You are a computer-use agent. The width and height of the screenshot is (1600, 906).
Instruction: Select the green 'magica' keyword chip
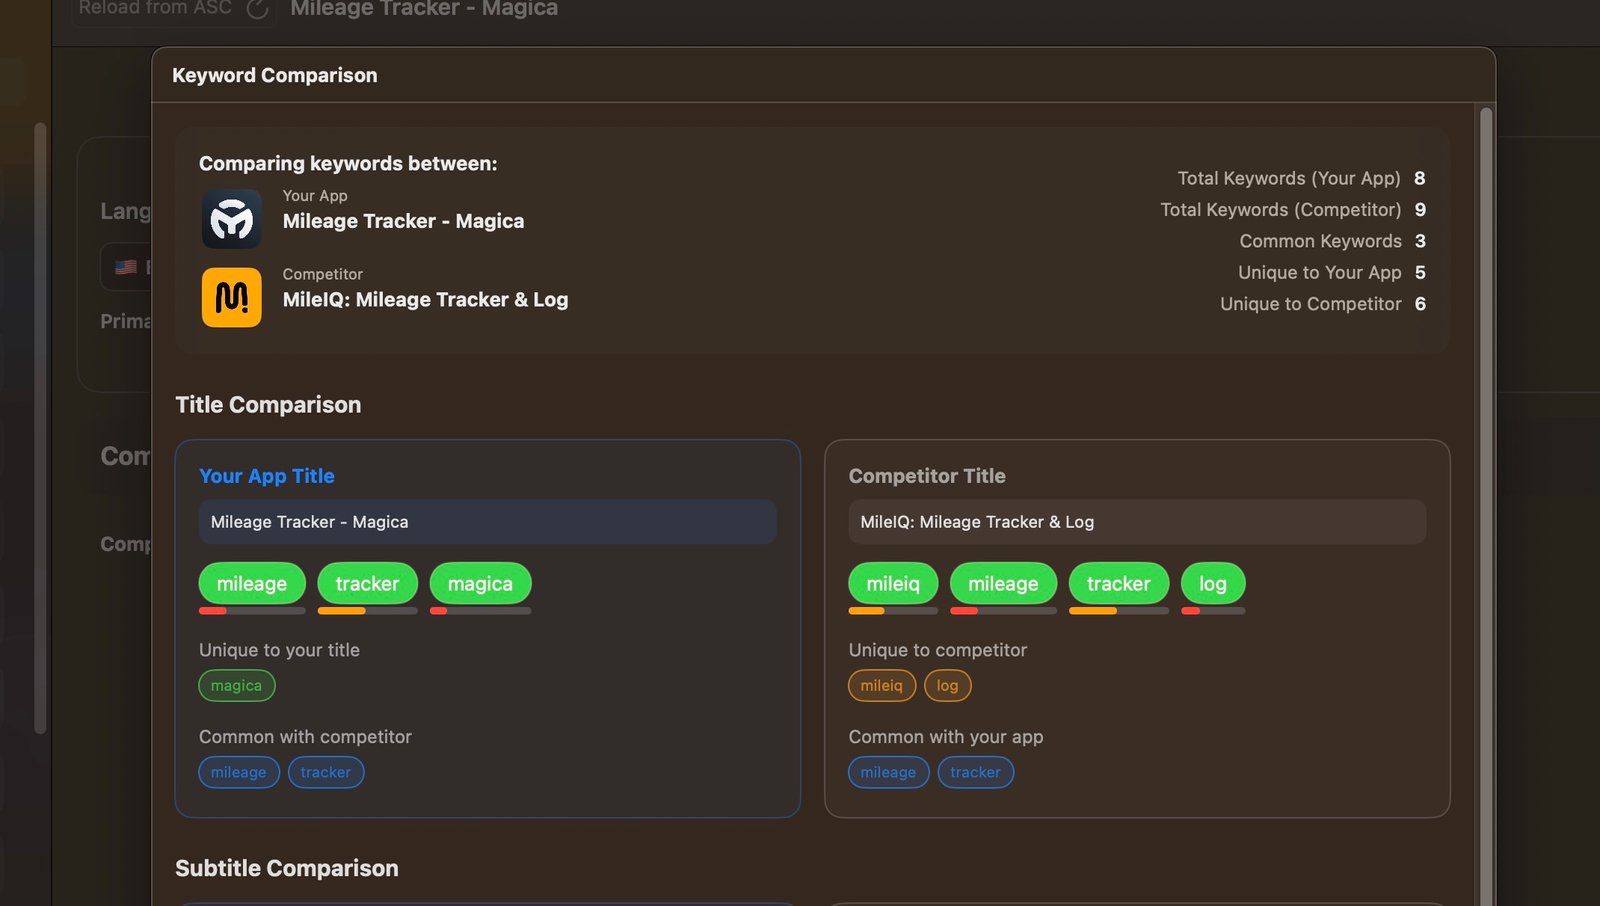point(480,584)
